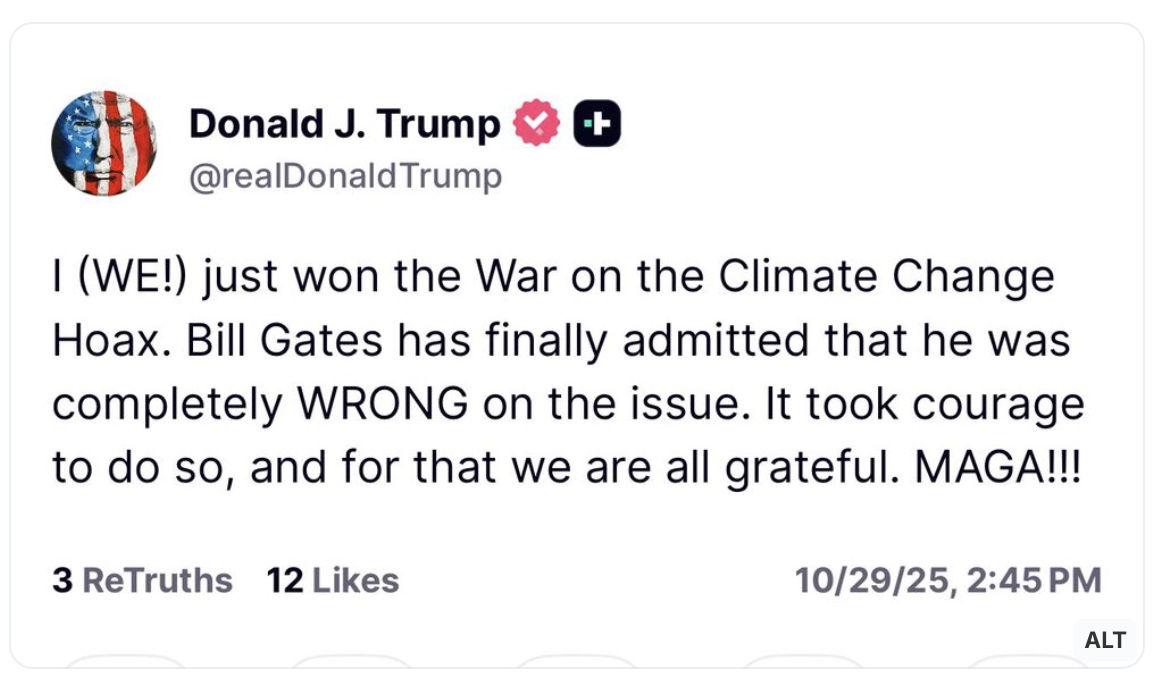Click the word "grateful." in the post
The width and height of the screenshot is (1160, 682).
pyautogui.click(x=817, y=467)
